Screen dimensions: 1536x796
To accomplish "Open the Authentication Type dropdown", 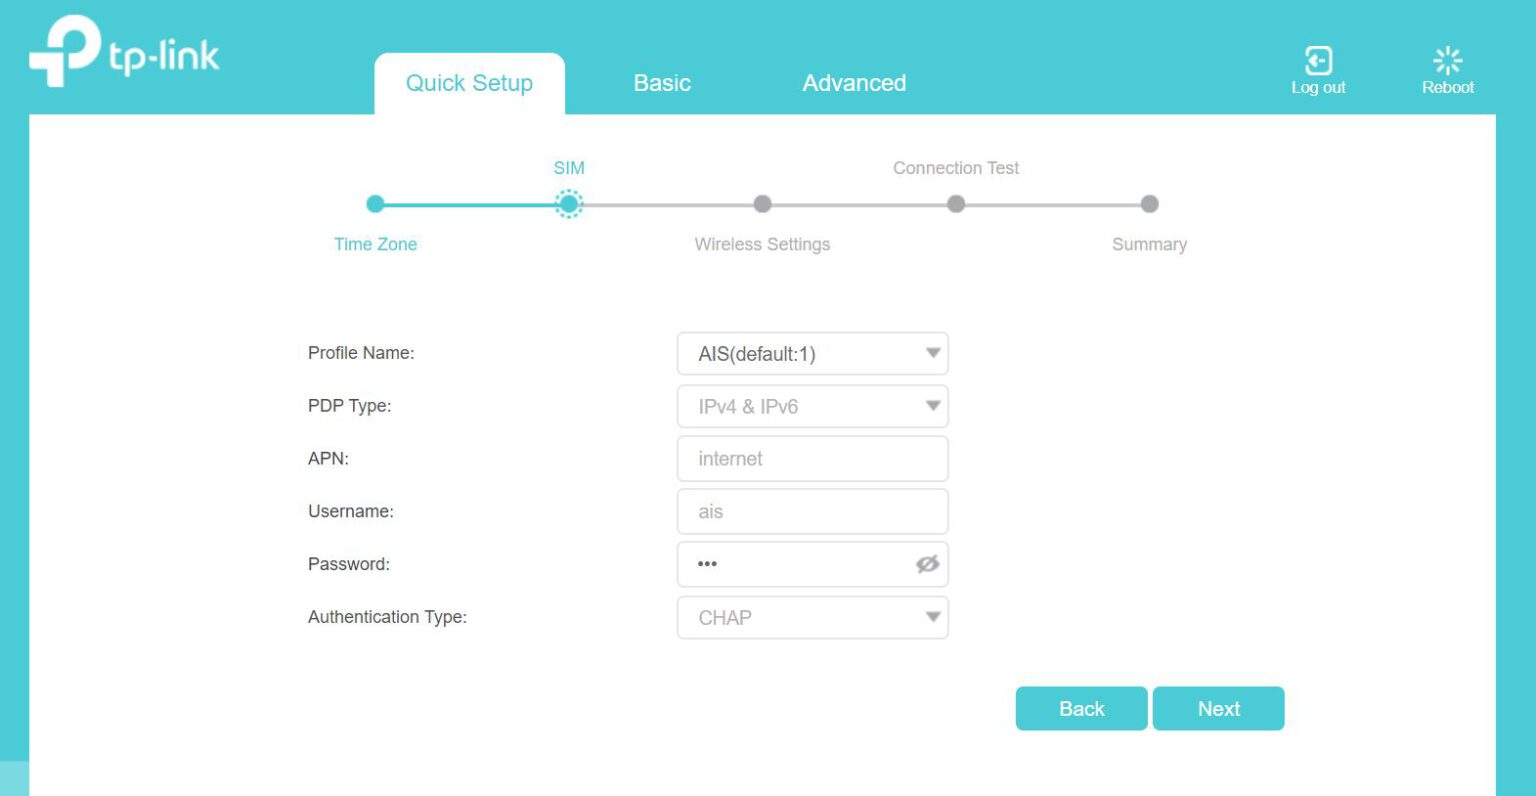I will click(x=812, y=618).
